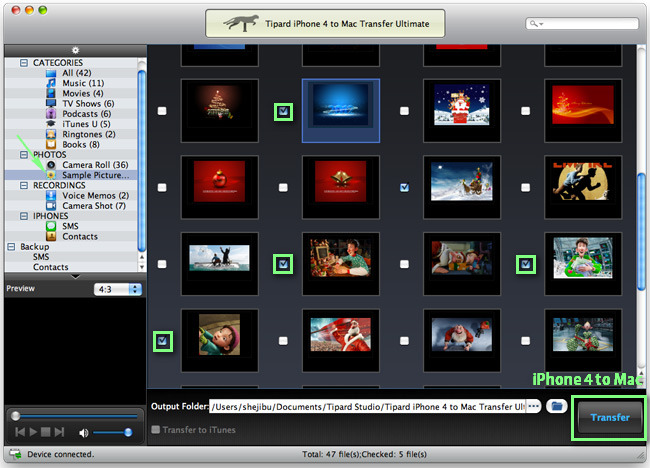Stop the preview playback

tap(46, 432)
